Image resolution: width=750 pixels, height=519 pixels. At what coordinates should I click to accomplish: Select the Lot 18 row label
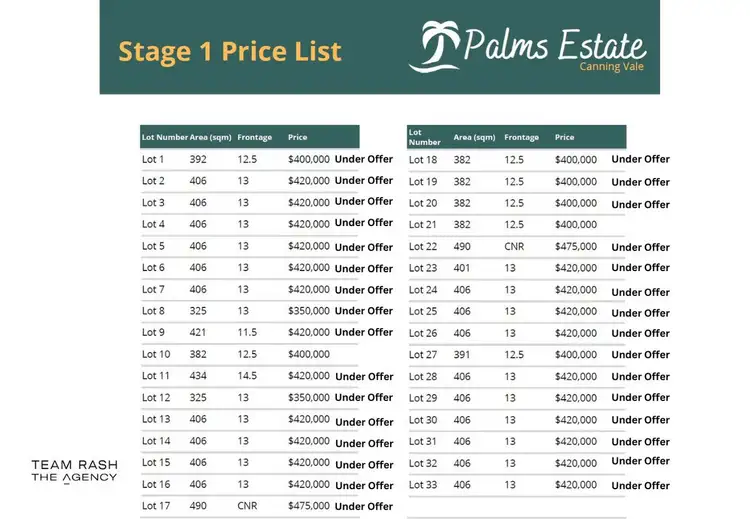[x=423, y=160]
